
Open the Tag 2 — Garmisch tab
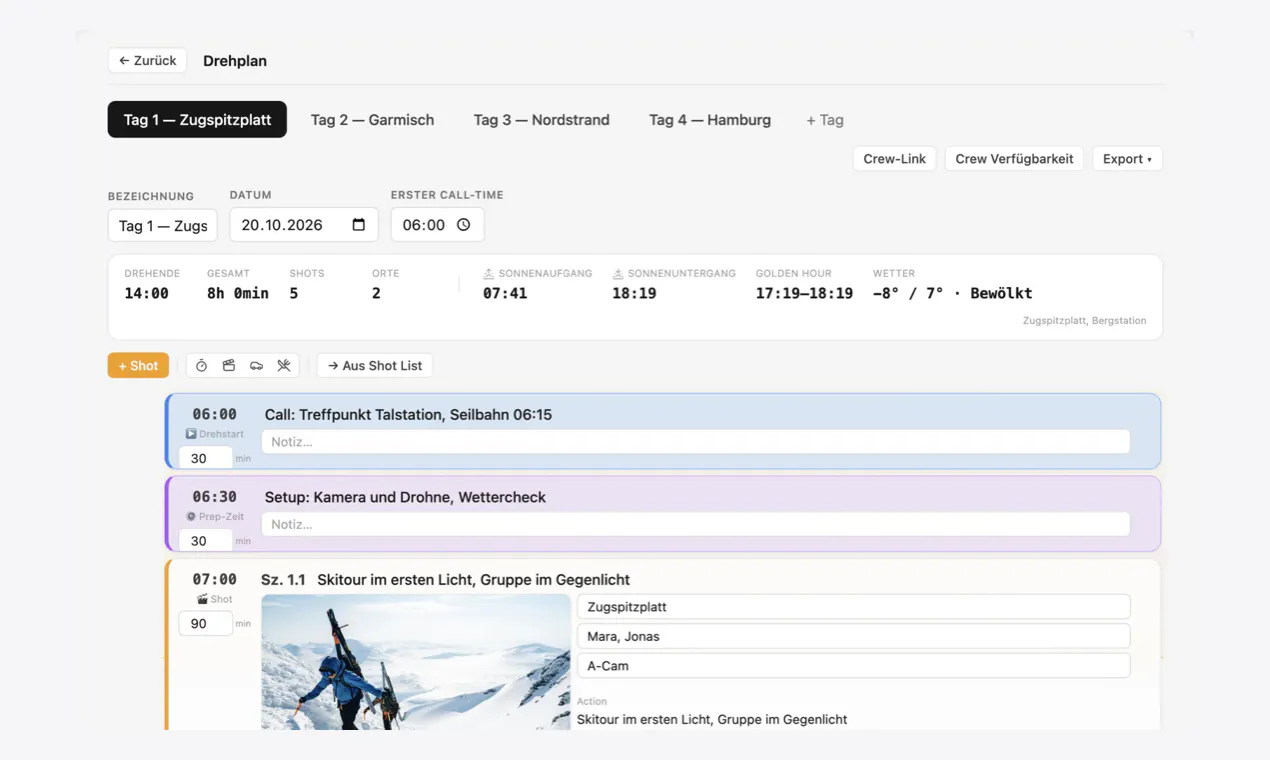point(372,120)
